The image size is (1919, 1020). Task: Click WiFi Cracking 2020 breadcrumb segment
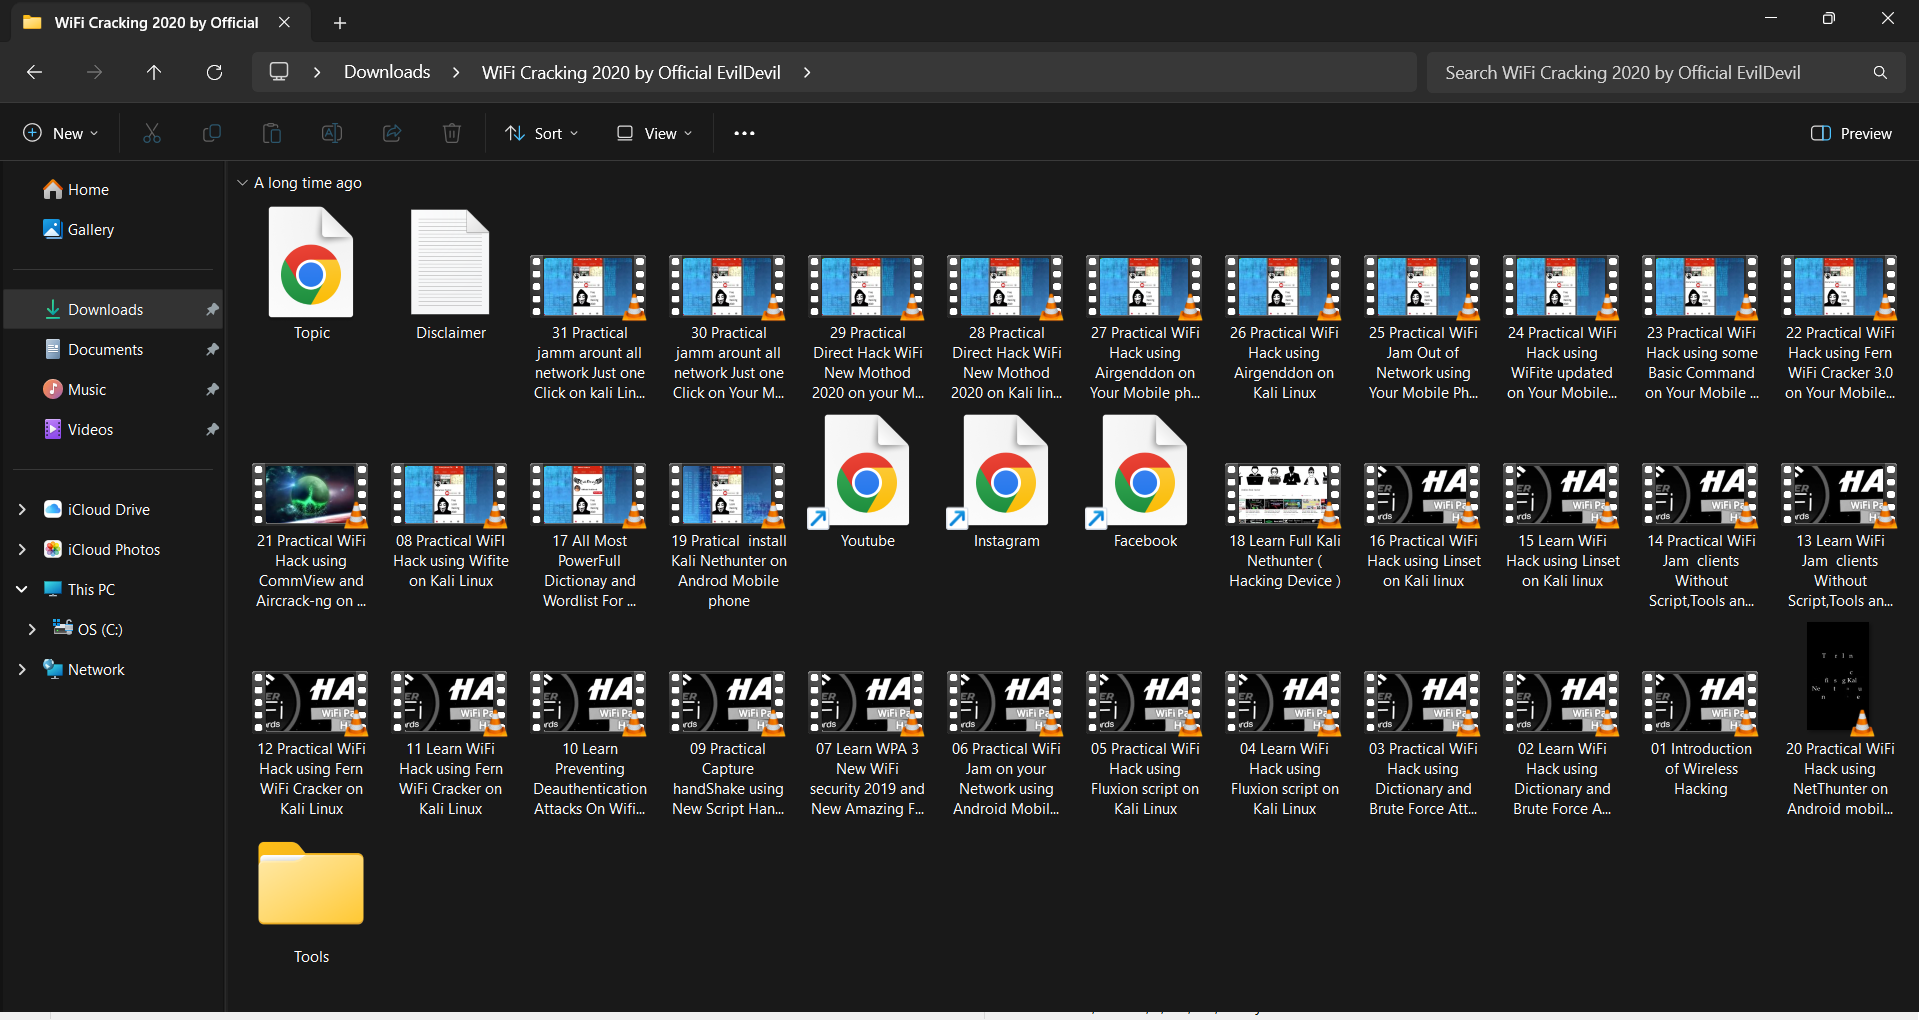tap(631, 72)
